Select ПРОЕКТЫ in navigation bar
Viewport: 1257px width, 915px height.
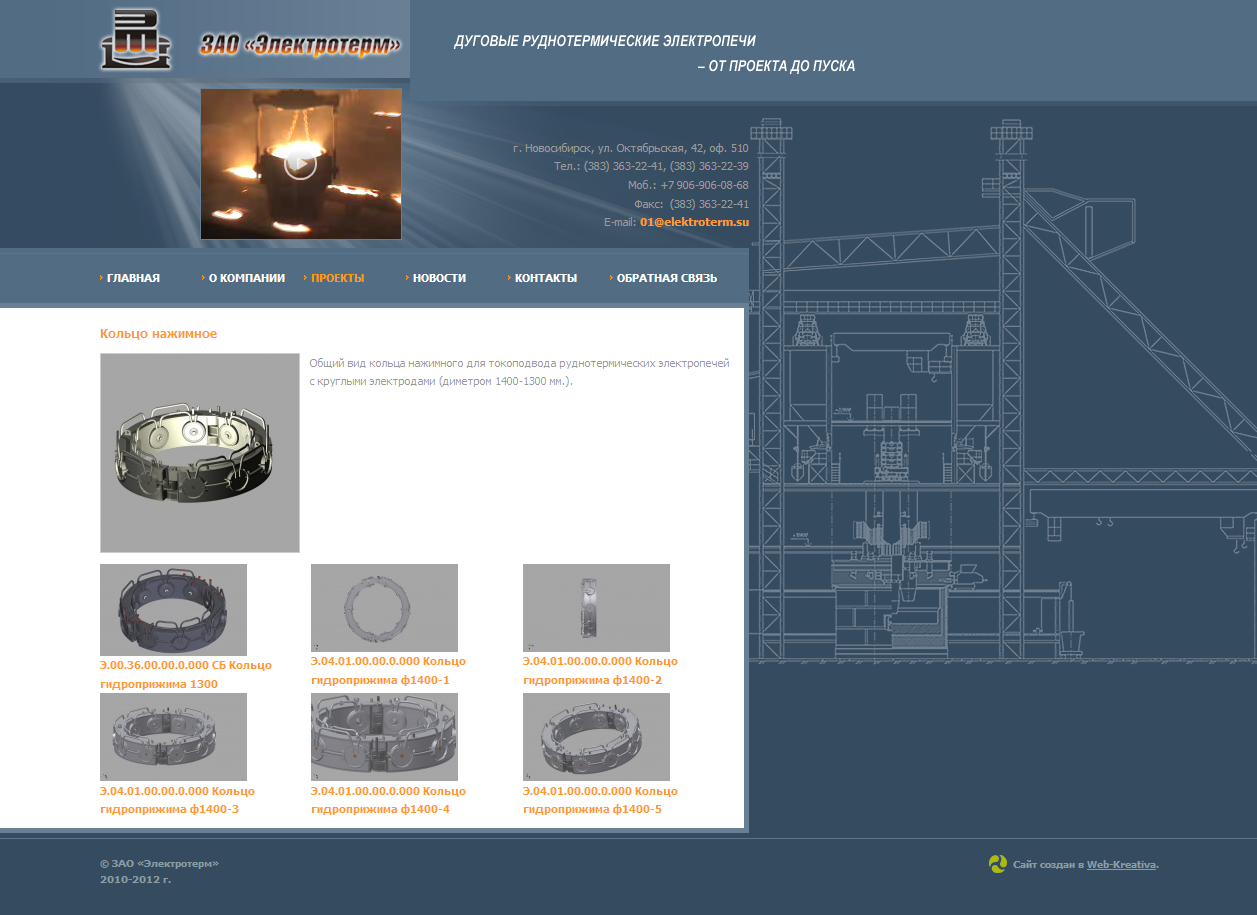click(x=337, y=278)
